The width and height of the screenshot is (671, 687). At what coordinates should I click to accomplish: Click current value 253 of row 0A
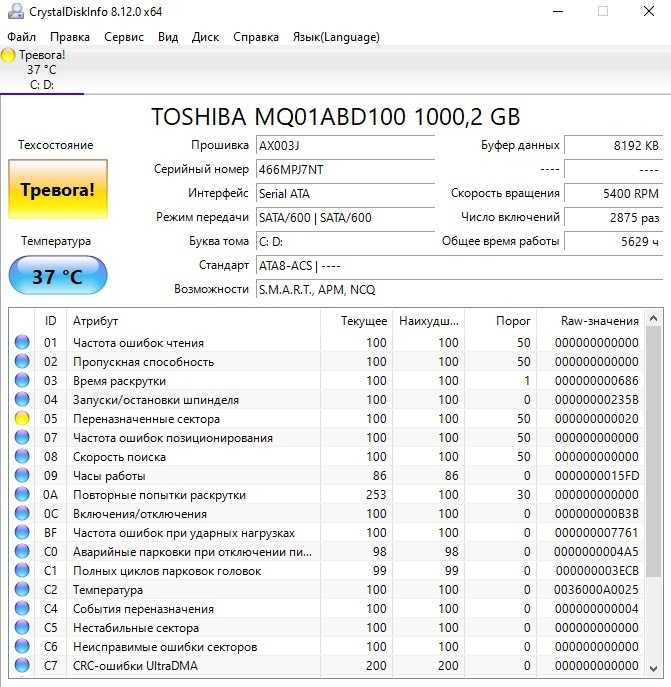(376, 495)
